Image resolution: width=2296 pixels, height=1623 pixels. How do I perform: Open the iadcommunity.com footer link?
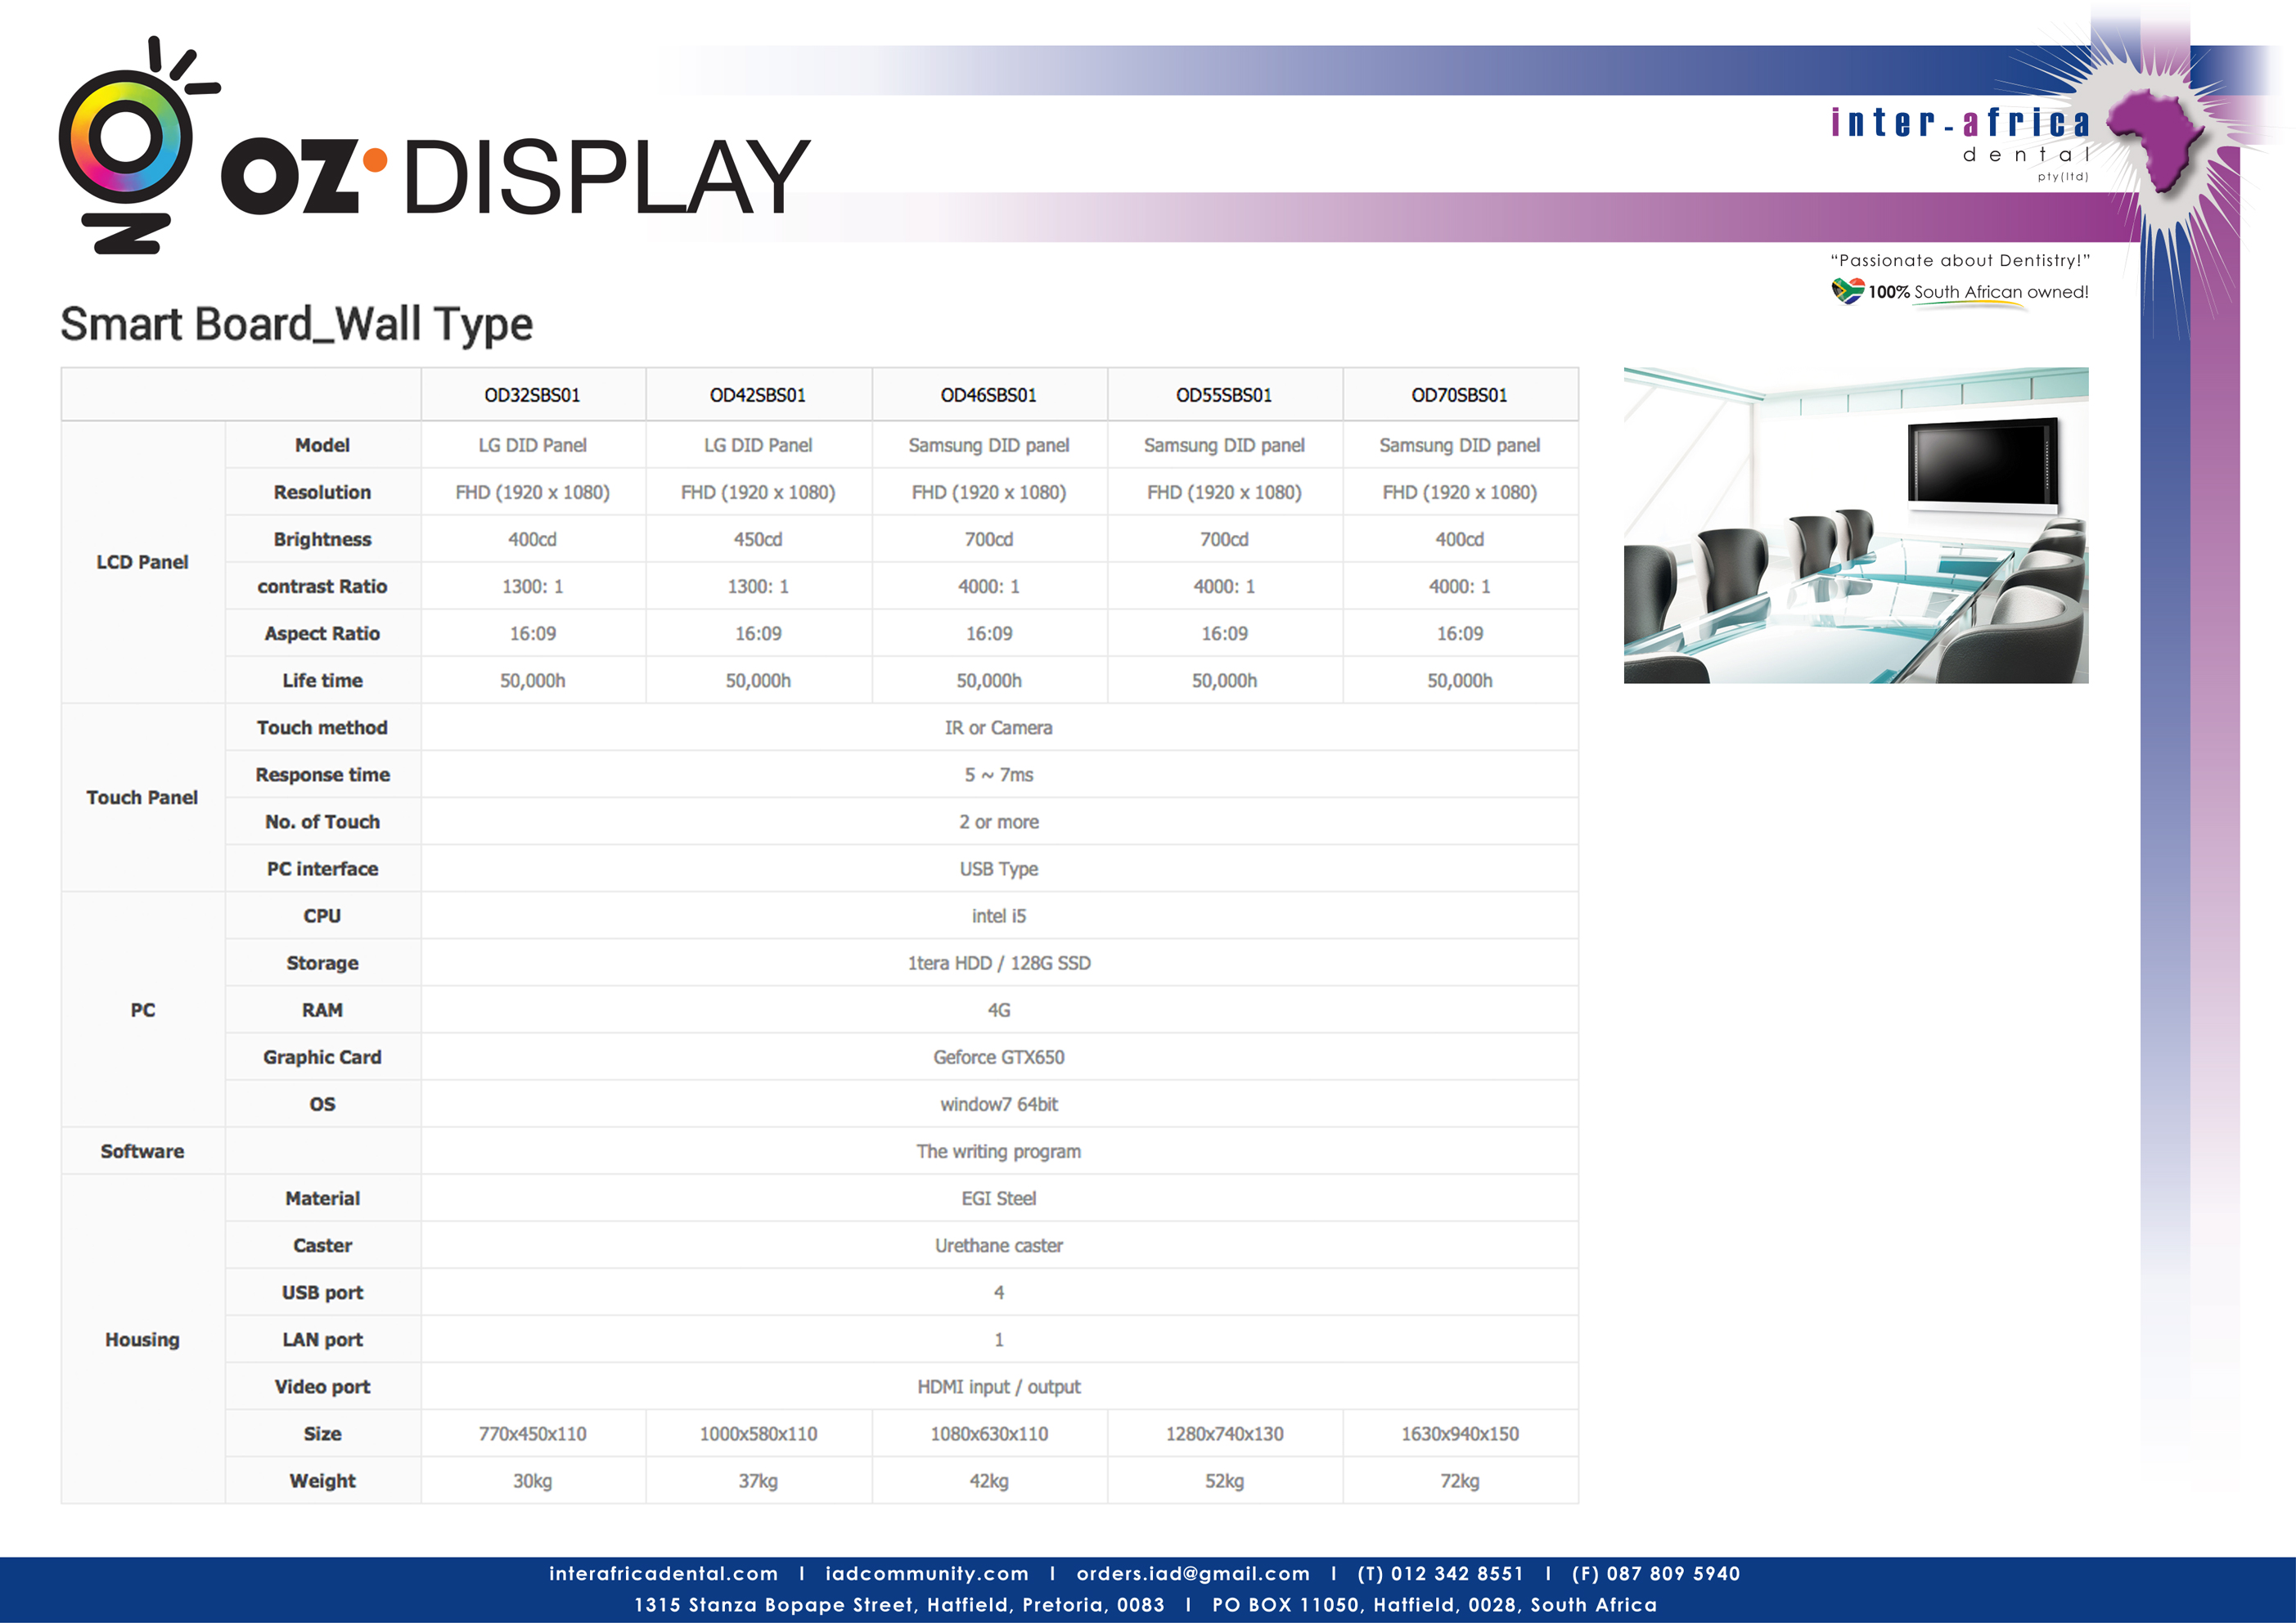point(926,1573)
